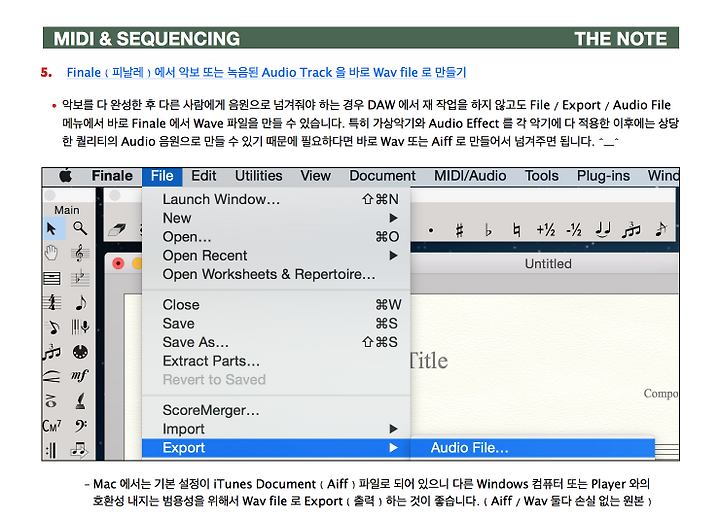Choose Save As… in File menu

click(276, 342)
